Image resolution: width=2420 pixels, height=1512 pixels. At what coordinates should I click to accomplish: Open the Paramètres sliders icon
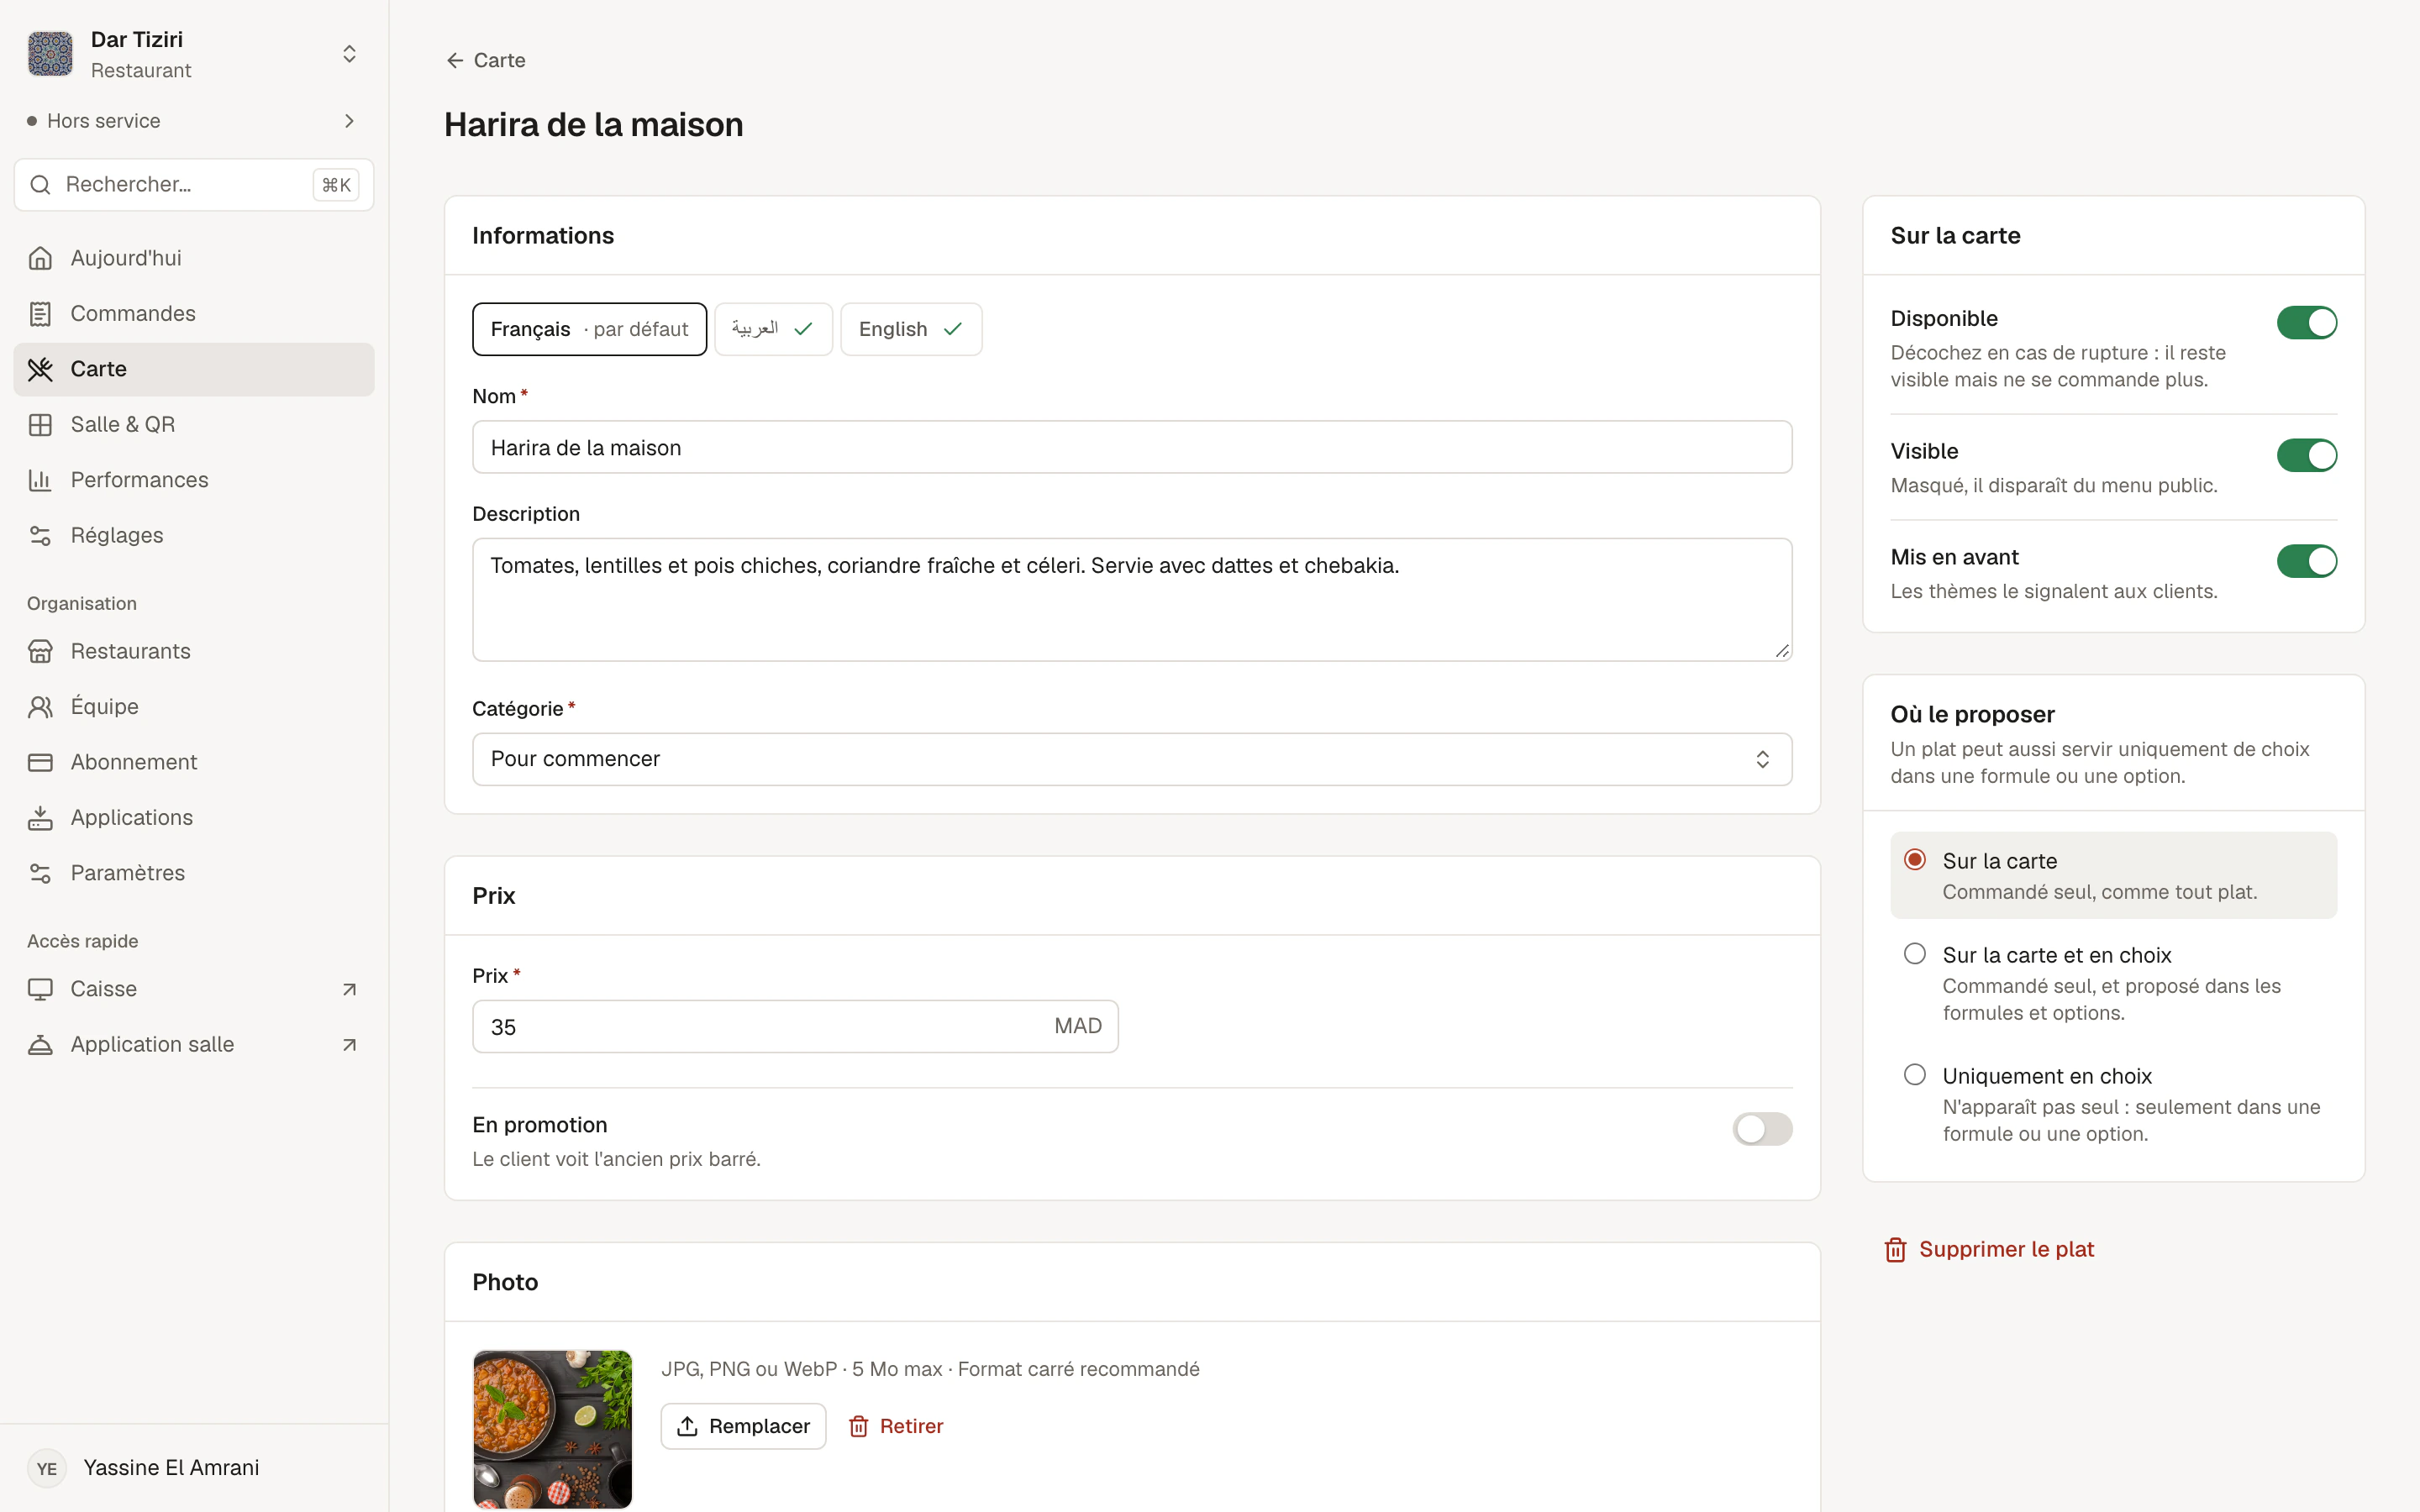40,874
